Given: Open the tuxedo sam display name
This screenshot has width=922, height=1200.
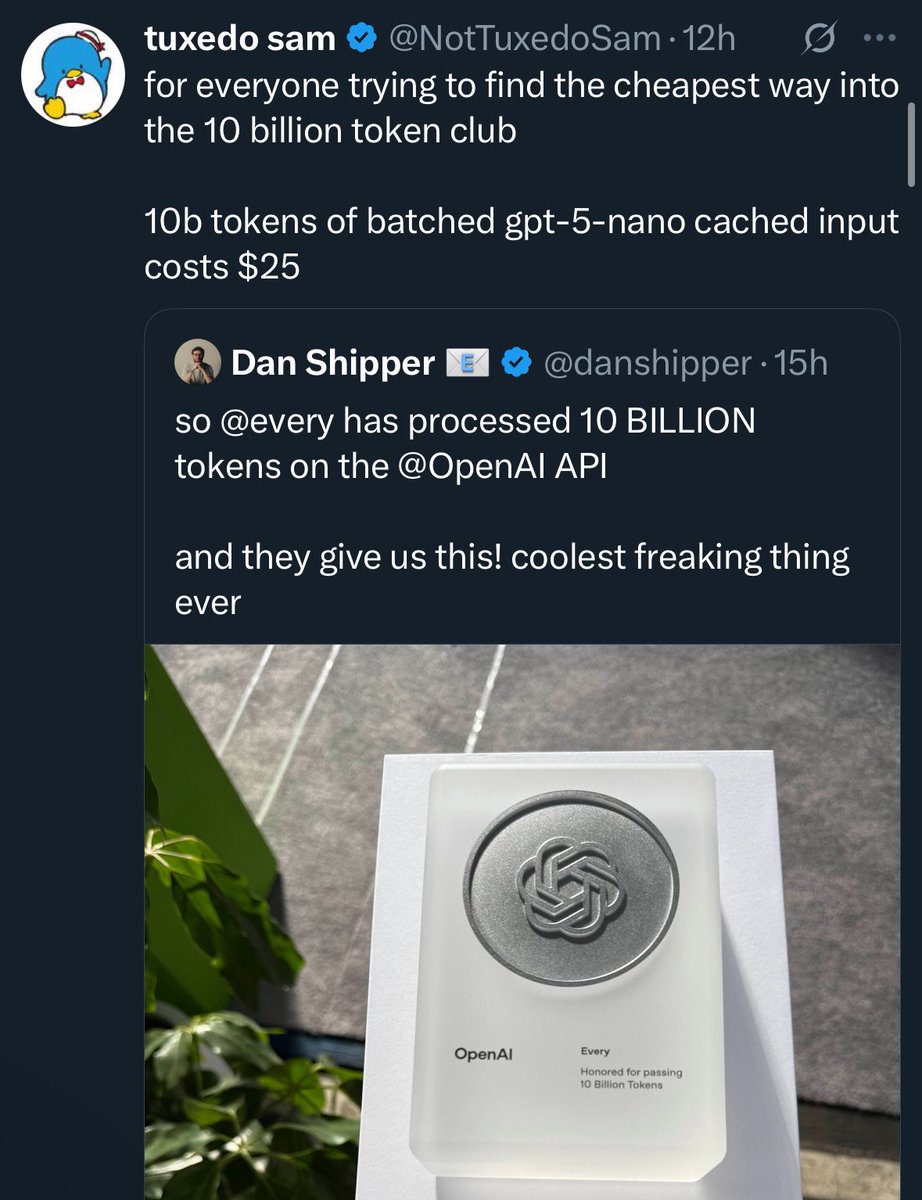Looking at the screenshot, I should pyautogui.click(x=239, y=38).
